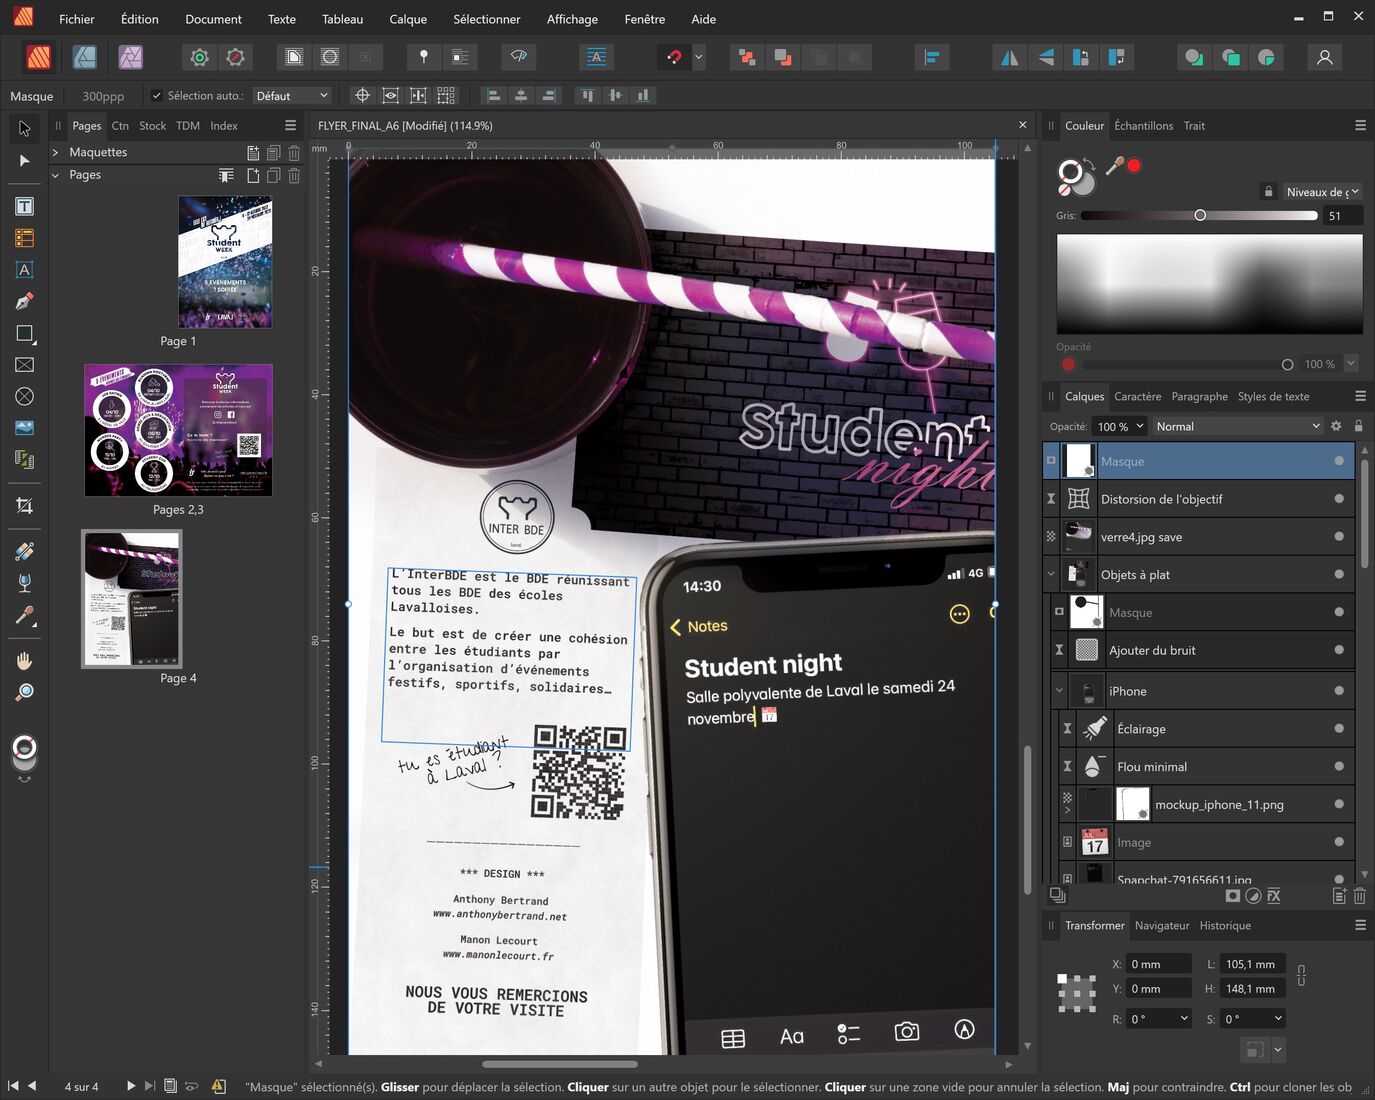Image resolution: width=1375 pixels, height=1100 pixels.
Task: Click the colour Opacité slider handle
Action: (x=1287, y=365)
